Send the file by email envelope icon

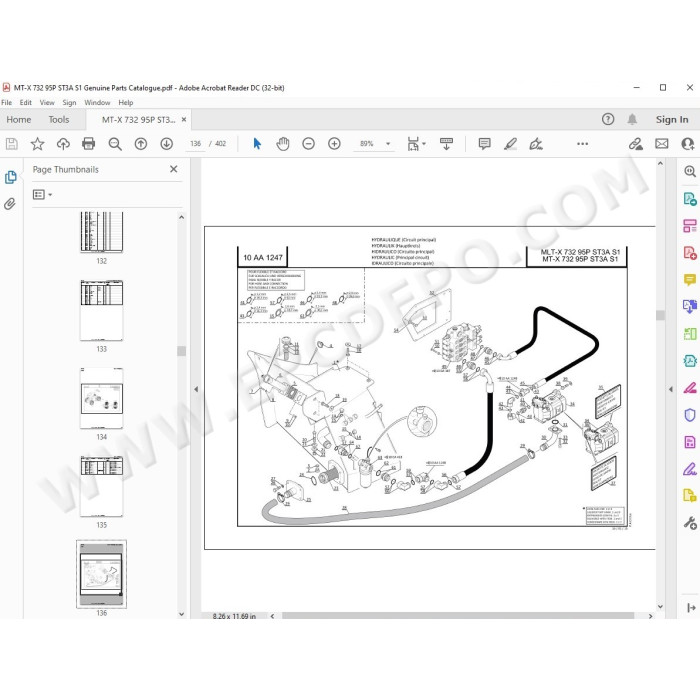click(x=662, y=144)
